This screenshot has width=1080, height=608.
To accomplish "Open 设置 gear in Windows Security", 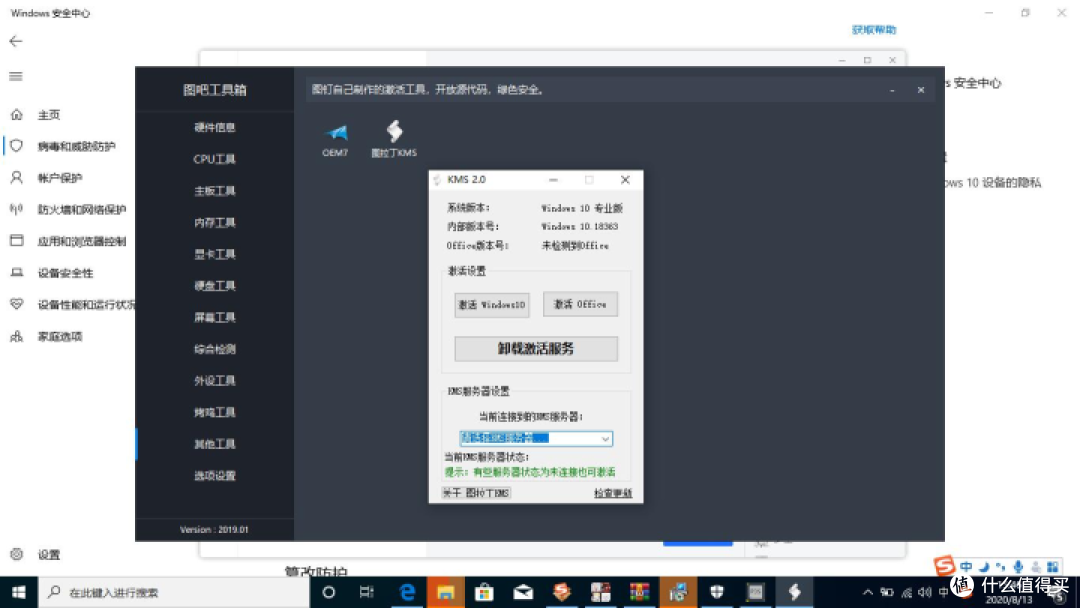I will [17, 554].
